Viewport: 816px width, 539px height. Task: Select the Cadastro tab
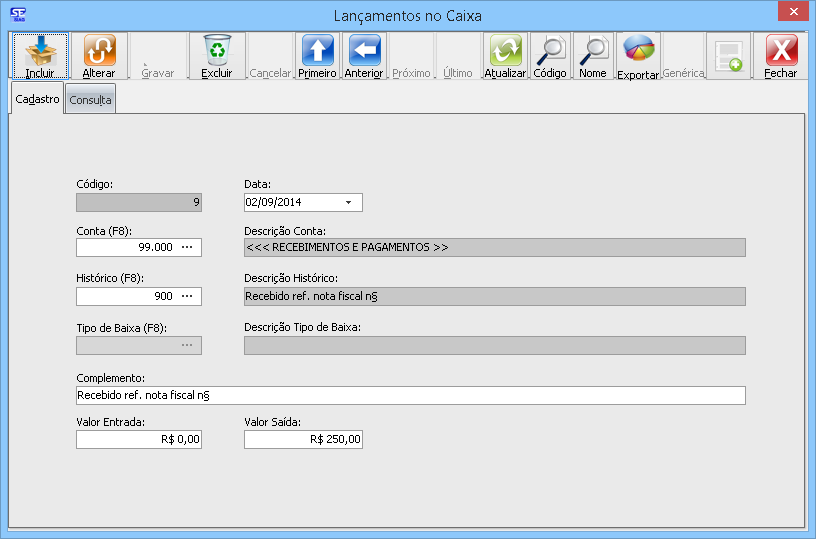tap(38, 99)
